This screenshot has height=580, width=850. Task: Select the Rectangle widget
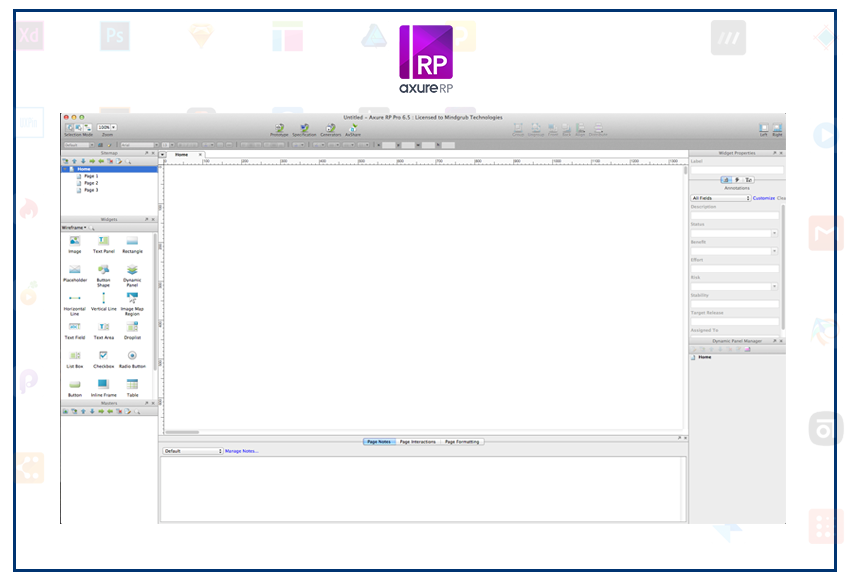[x=132, y=244]
